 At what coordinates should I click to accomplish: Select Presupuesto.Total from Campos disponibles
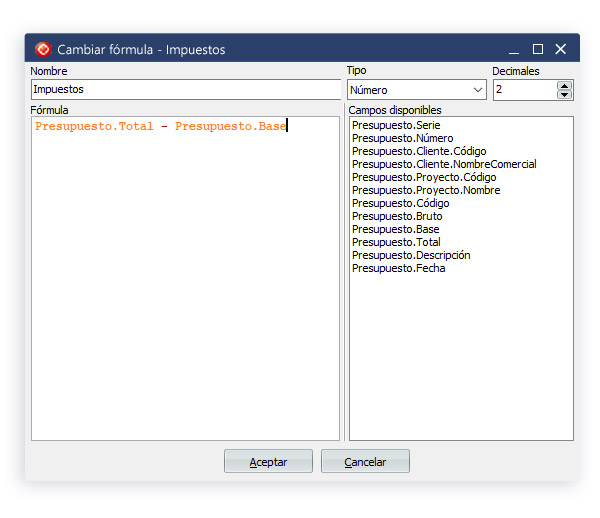pyautogui.click(x=396, y=242)
